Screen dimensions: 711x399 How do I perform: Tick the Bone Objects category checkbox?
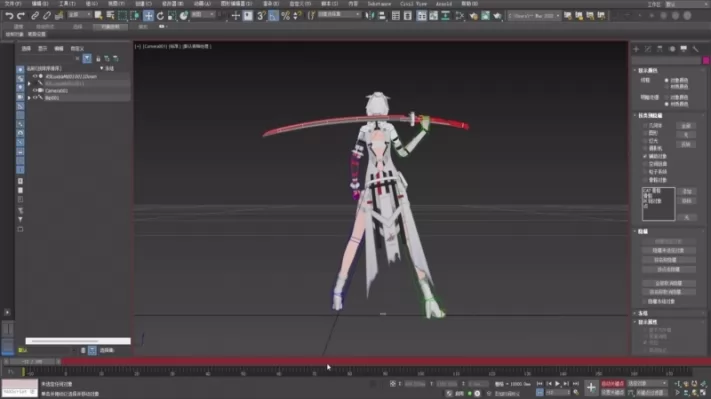[645, 180]
